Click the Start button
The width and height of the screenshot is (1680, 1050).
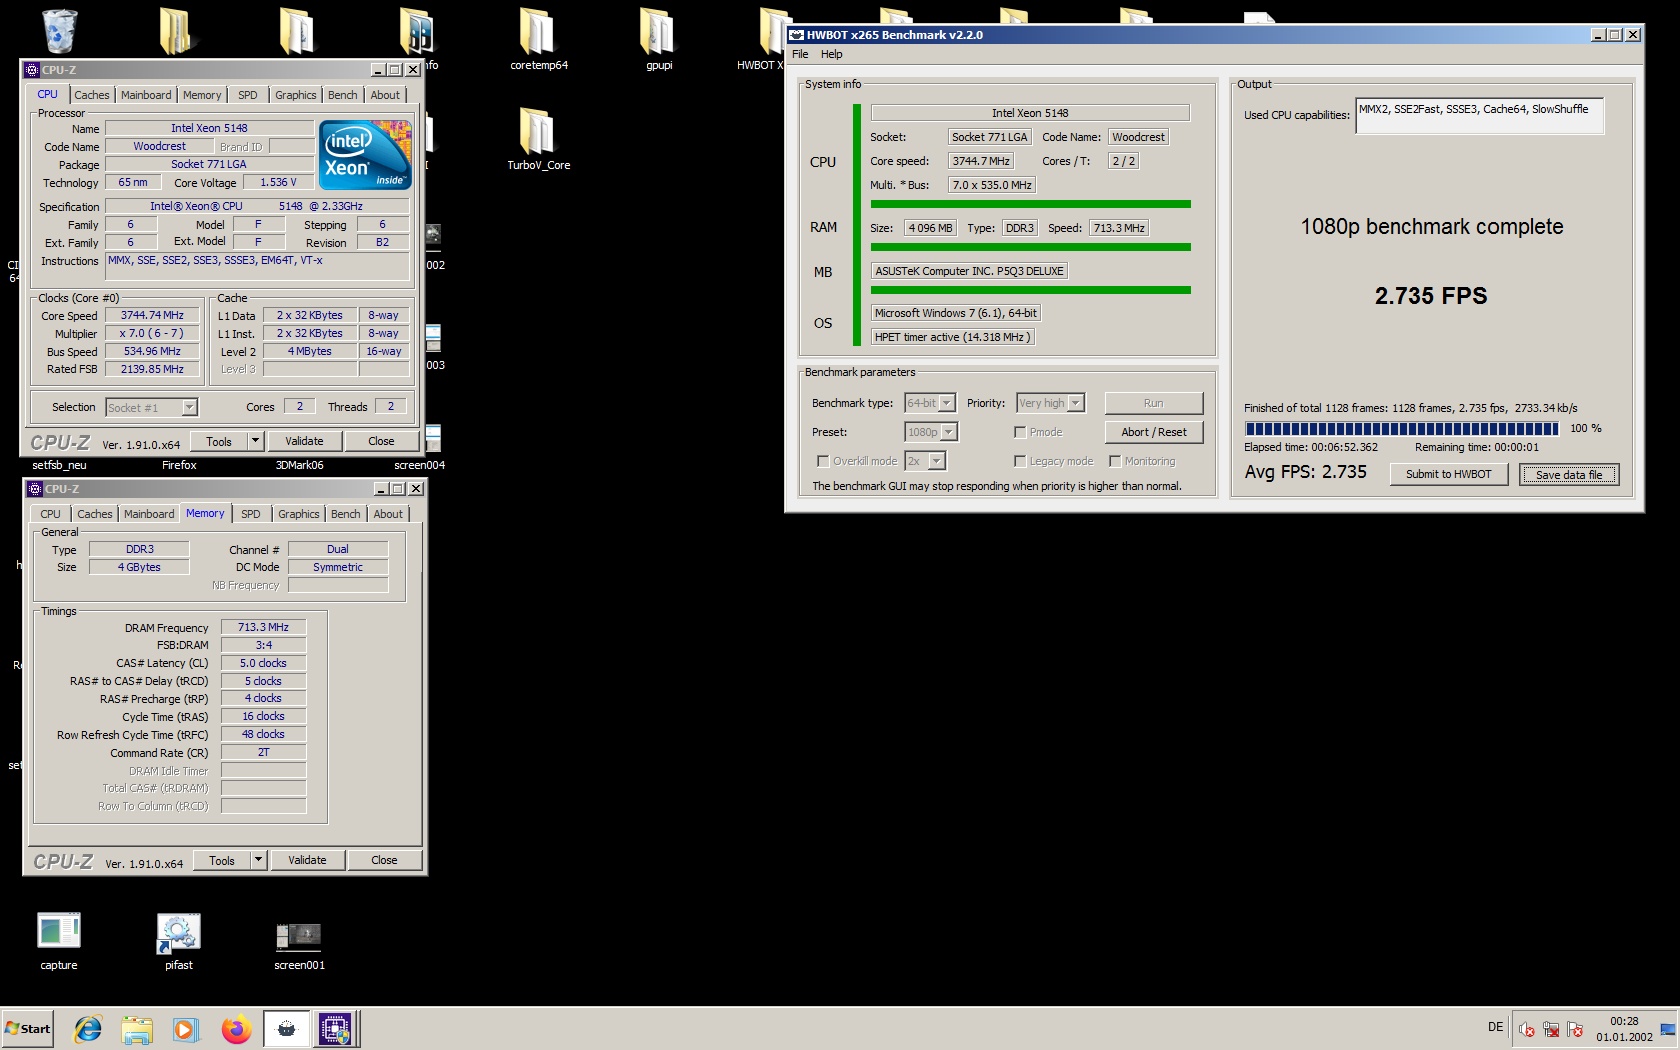28,1029
